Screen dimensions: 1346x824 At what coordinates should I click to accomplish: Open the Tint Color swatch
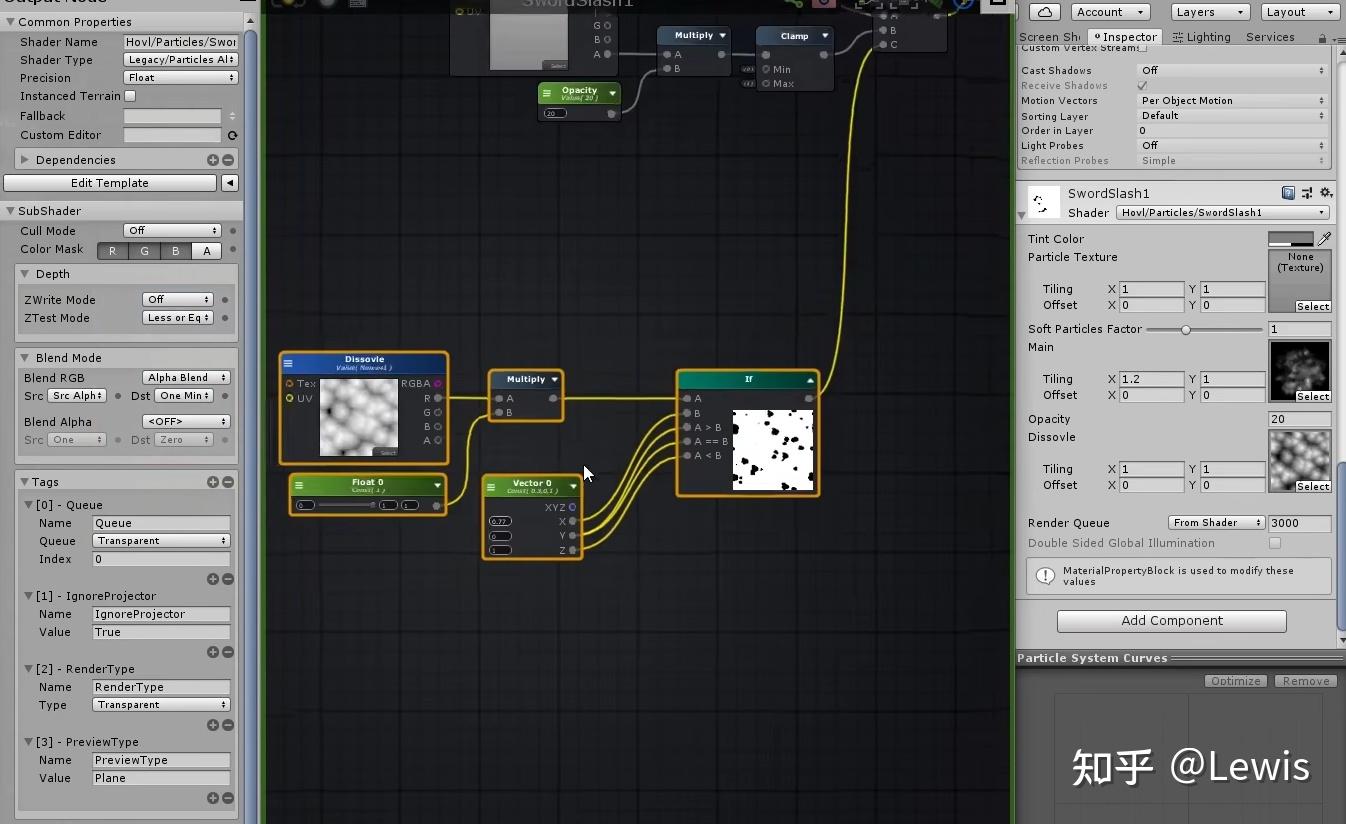(x=1291, y=239)
